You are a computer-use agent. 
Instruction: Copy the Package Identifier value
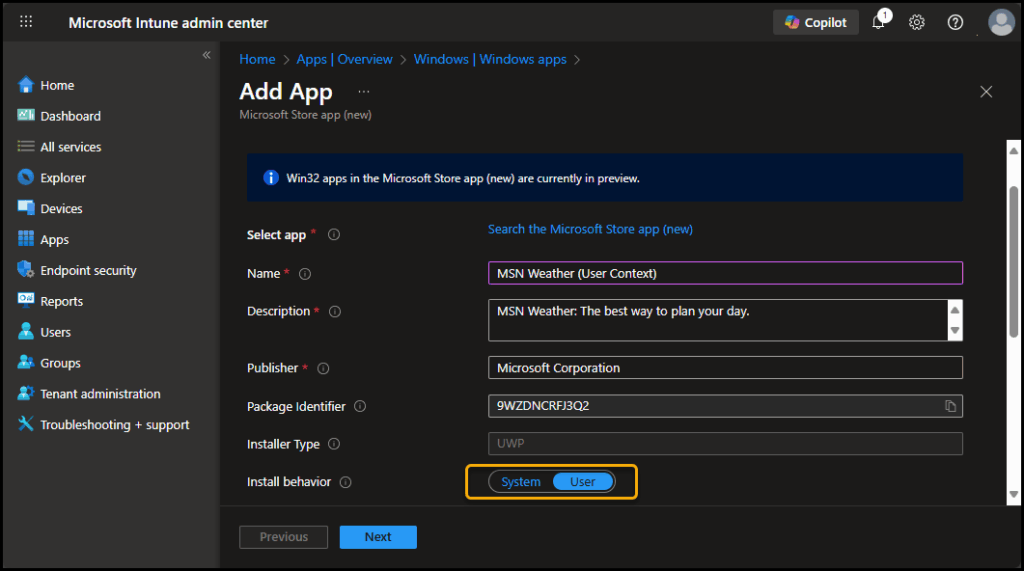[951, 406]
